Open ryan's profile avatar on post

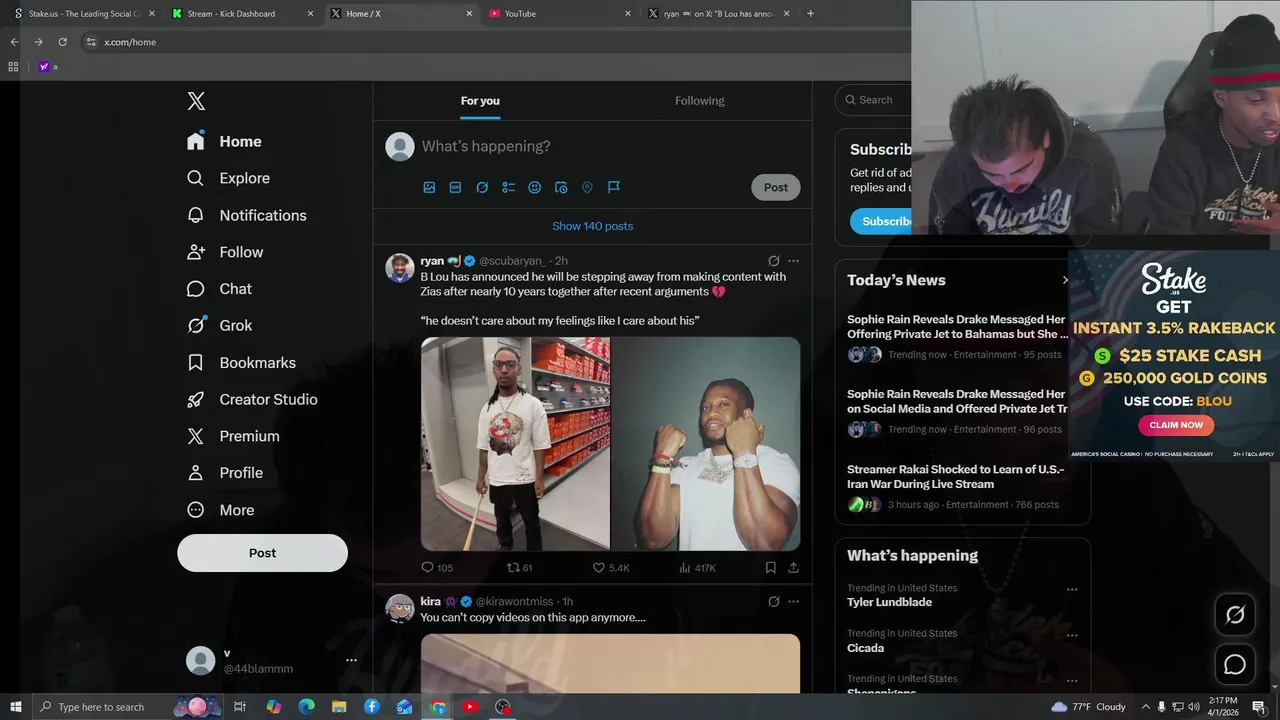[400, 268]
